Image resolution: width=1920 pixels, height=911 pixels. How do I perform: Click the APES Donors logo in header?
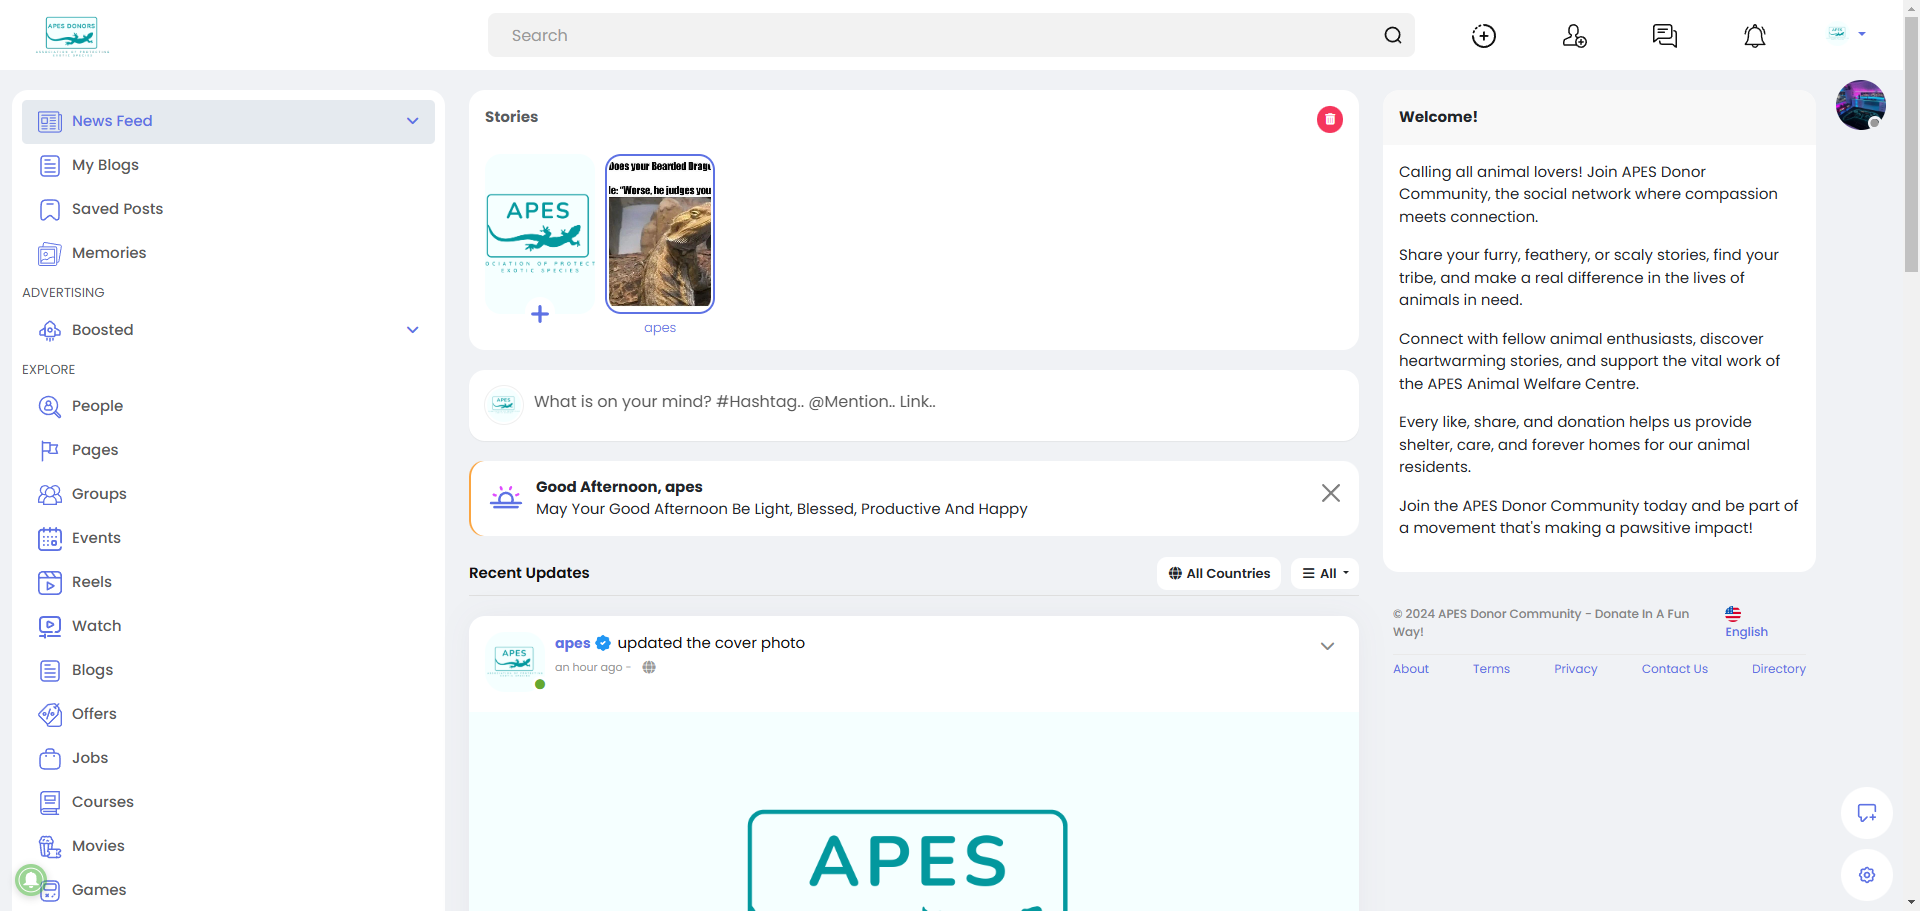[x=72, y=36]
